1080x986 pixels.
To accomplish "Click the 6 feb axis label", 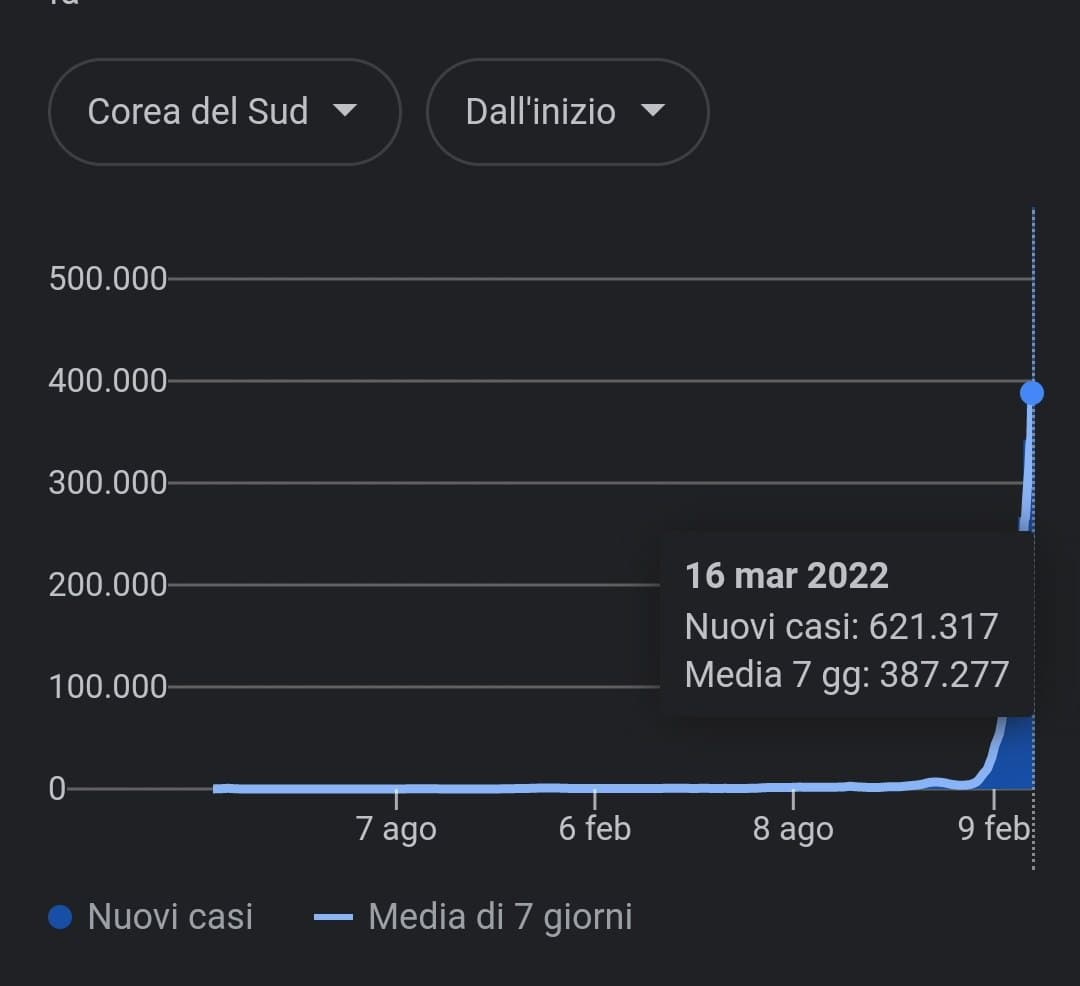I will pyautogui.click(x=595, y=829).
